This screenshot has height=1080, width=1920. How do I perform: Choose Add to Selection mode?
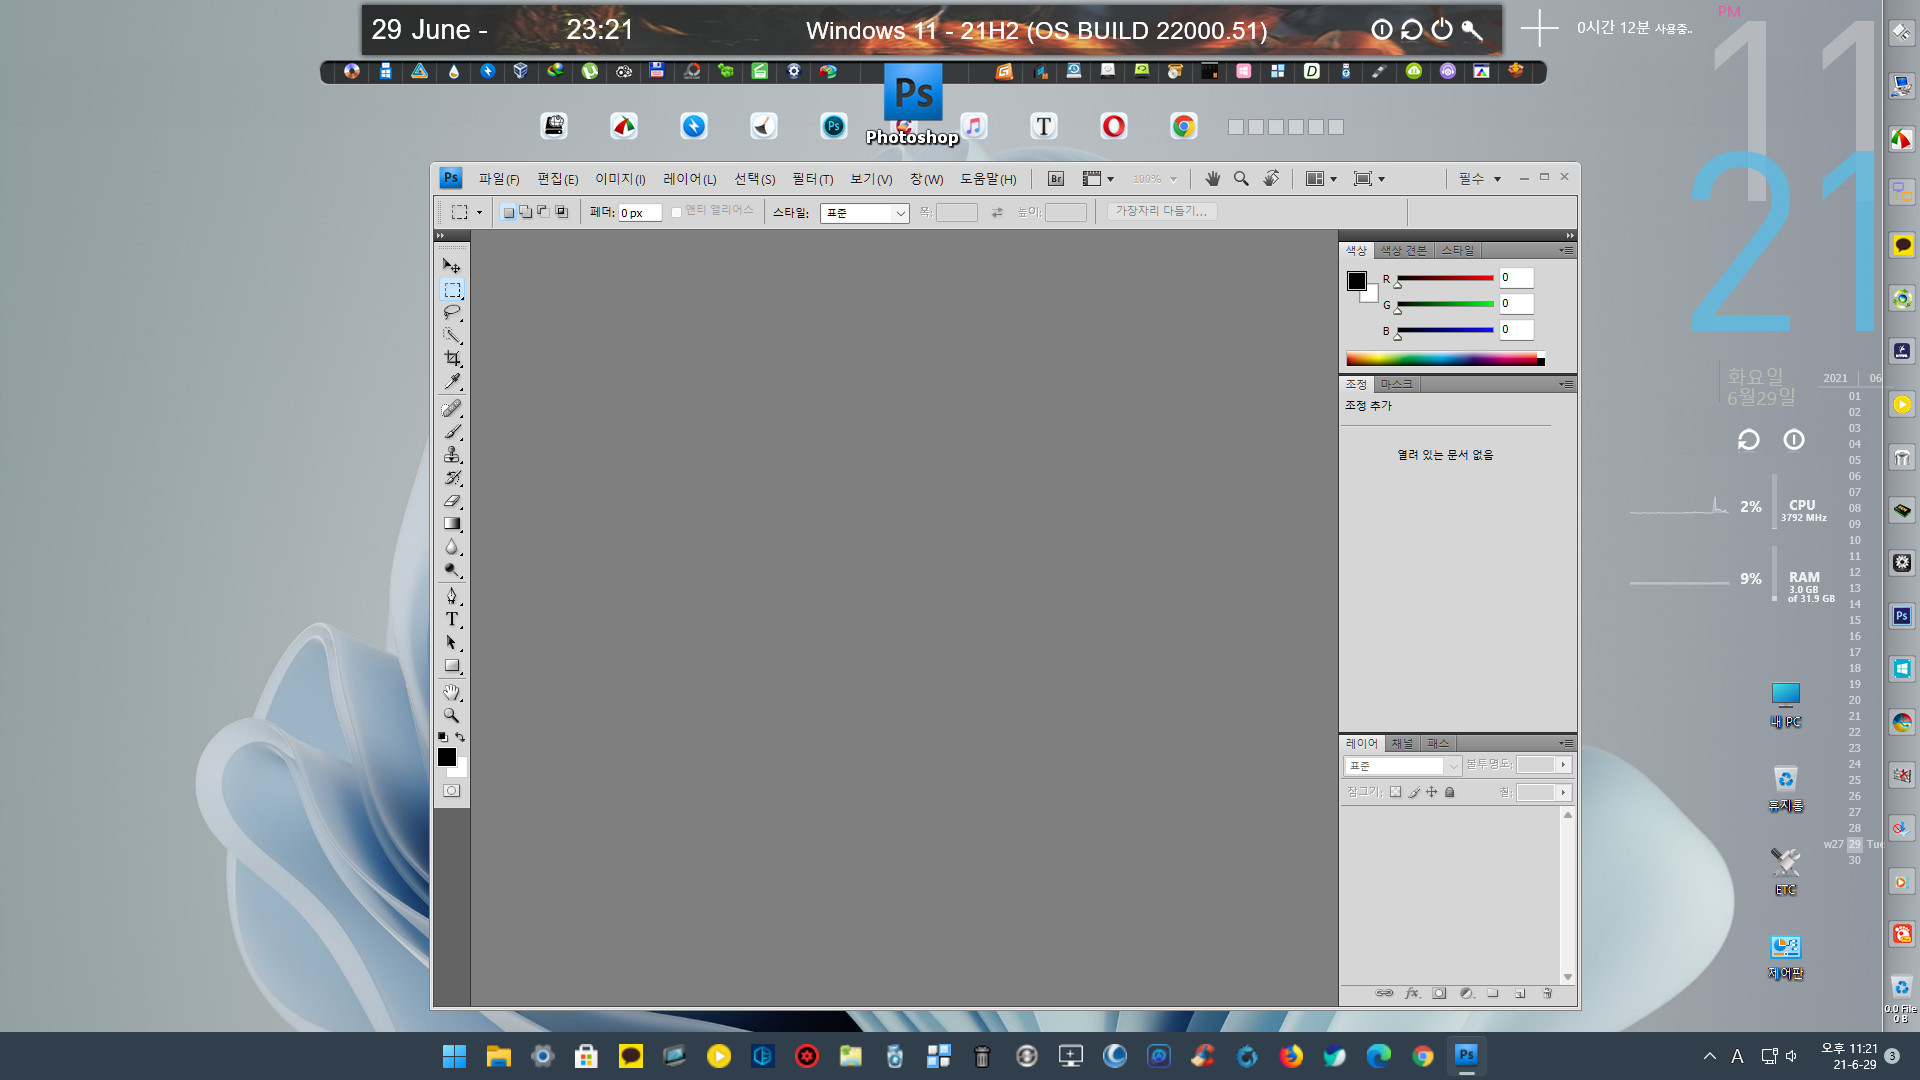526,212
